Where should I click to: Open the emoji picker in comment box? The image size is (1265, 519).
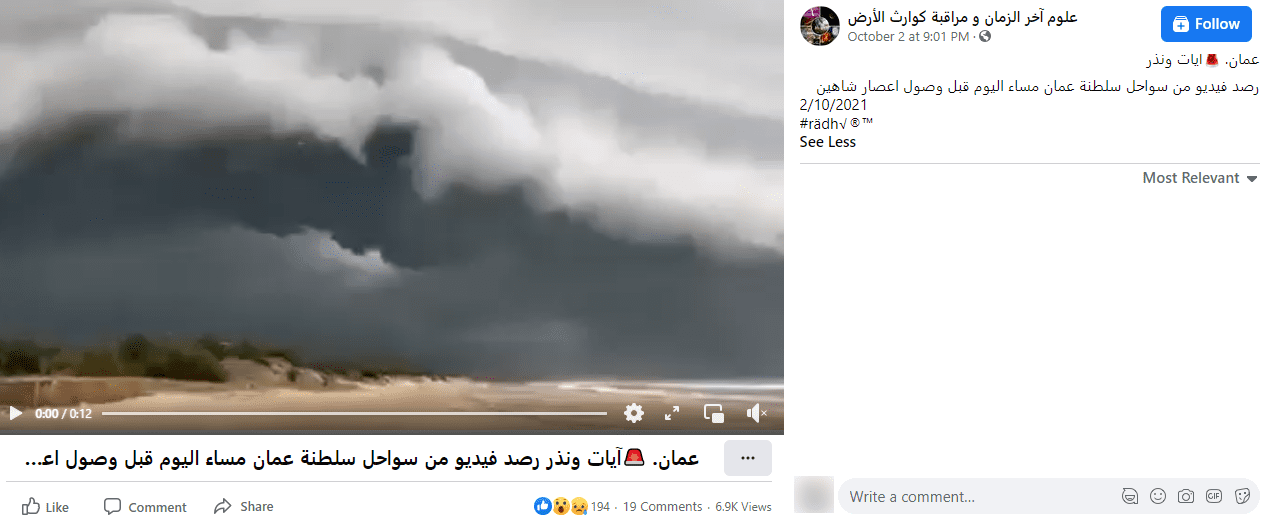click(1158, 496)
